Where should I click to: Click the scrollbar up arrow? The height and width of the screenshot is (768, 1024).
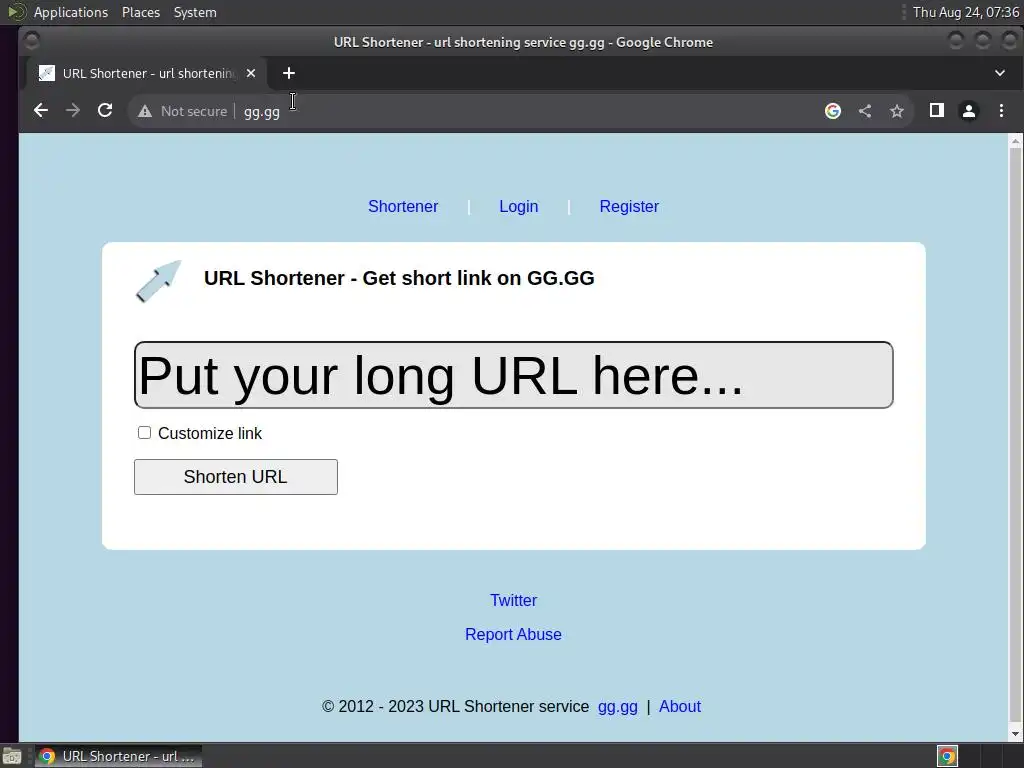pyautogui.click(x=1016, y=140)
